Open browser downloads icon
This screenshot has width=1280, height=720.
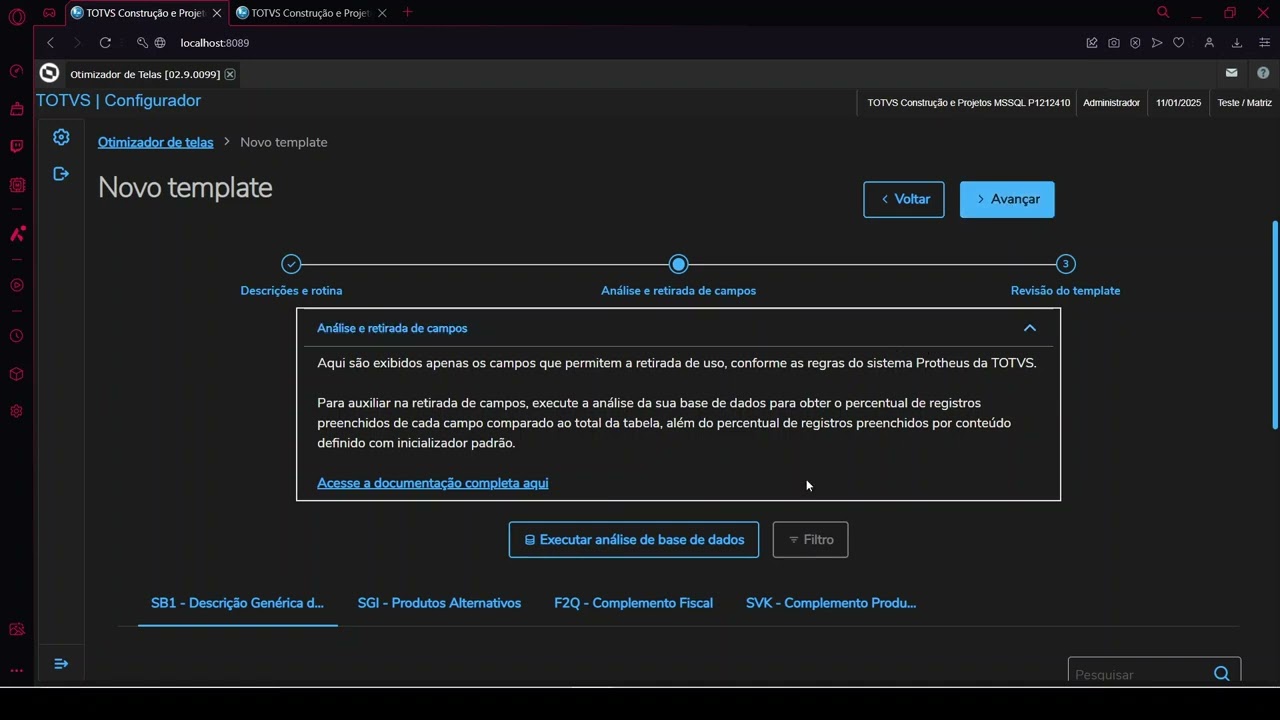pos(1237,43)
